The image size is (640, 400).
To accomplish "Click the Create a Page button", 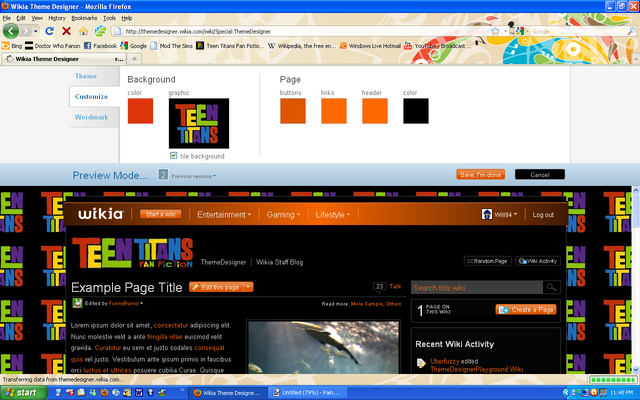I will coord(526,310).
